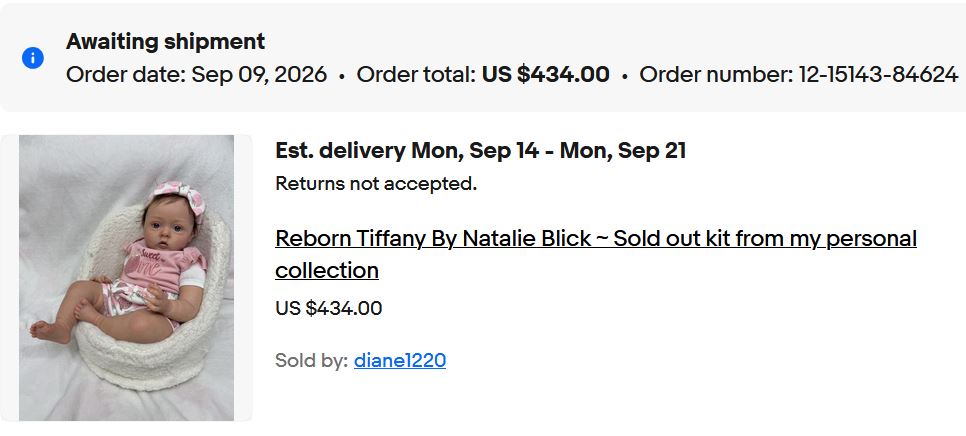Click the Awaiting shipment status heading

(166, 41)
